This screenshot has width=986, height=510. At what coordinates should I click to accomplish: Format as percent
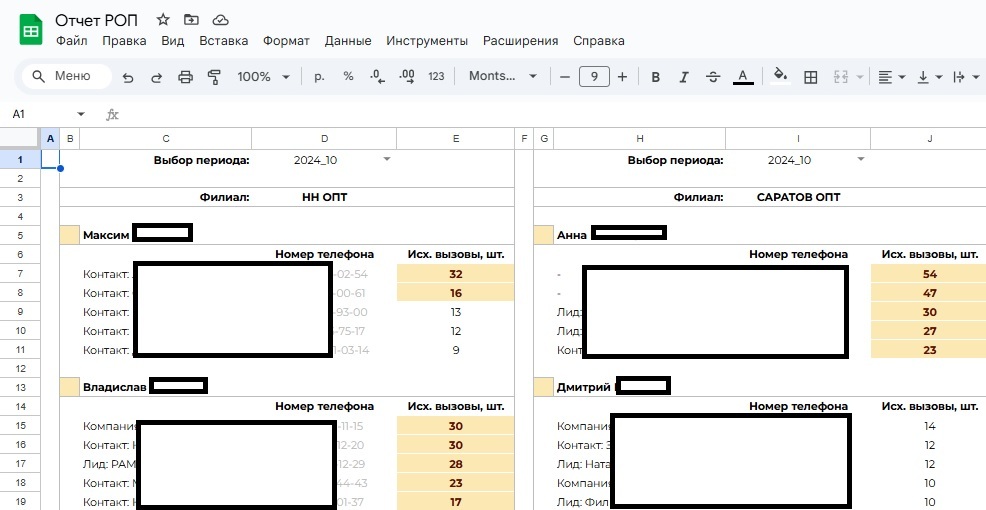tap(348, 77)
